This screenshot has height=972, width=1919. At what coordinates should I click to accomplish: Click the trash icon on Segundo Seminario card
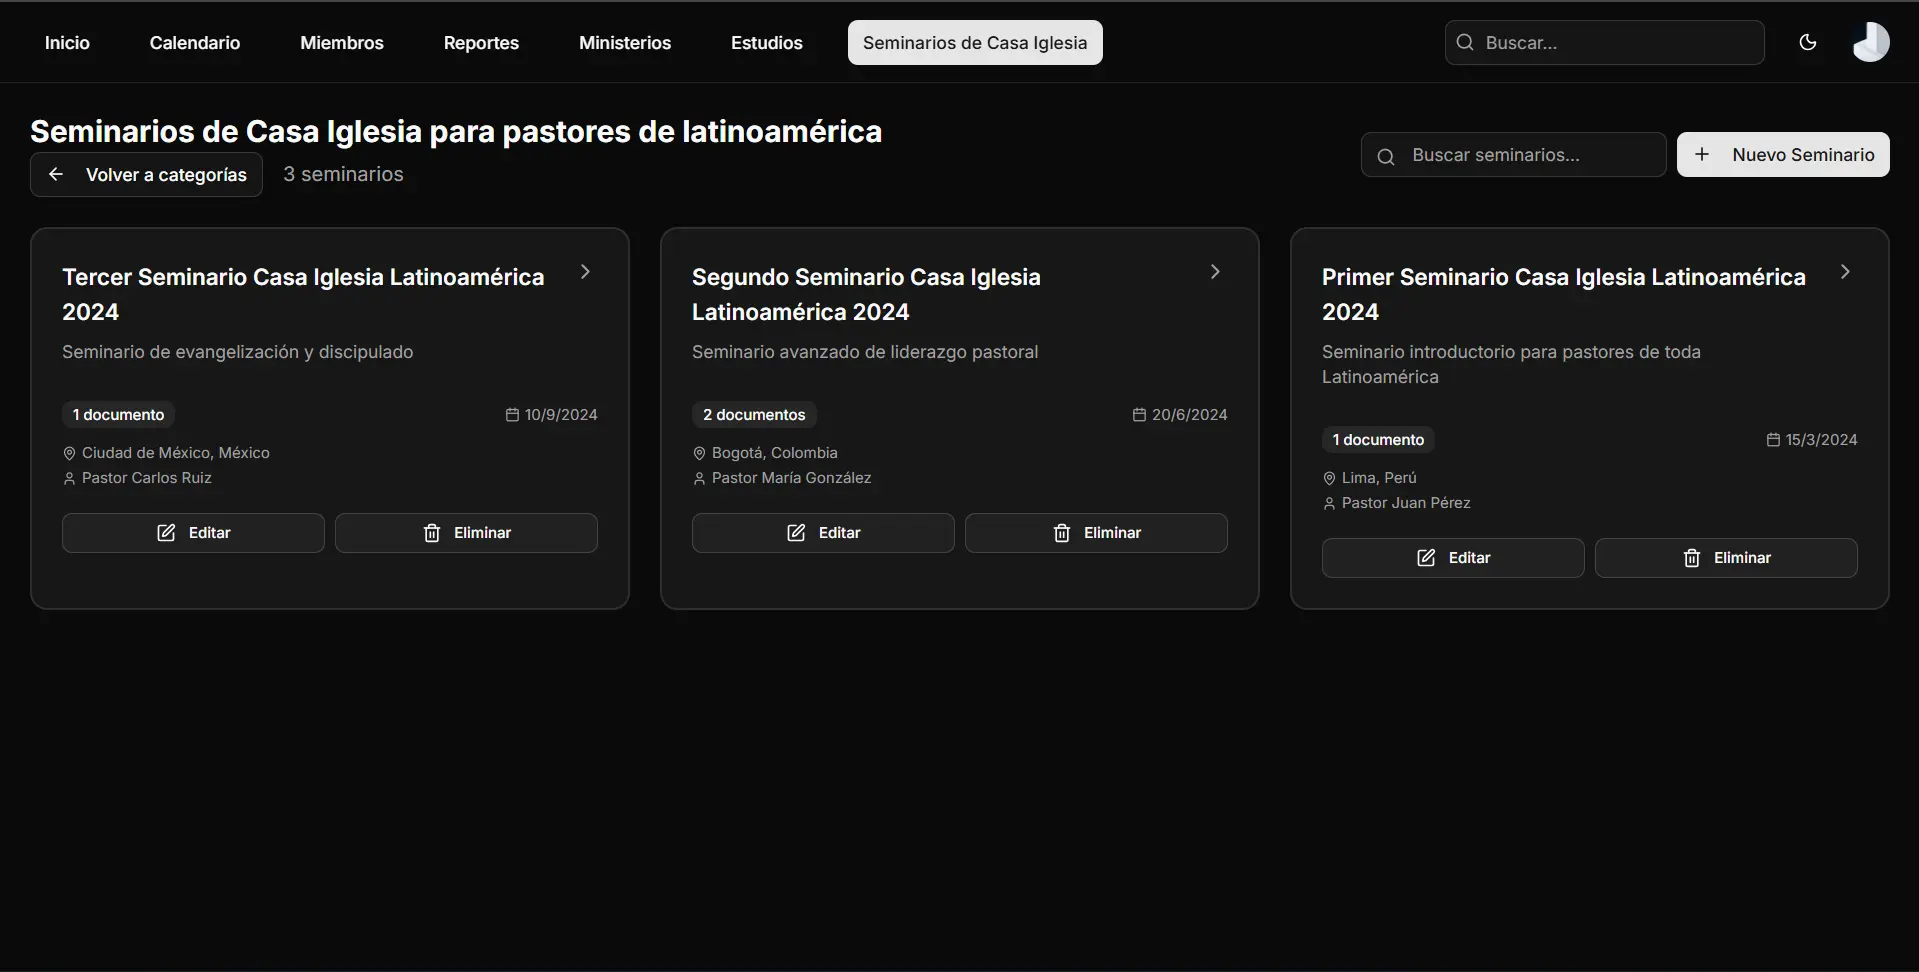(1062, 533)
